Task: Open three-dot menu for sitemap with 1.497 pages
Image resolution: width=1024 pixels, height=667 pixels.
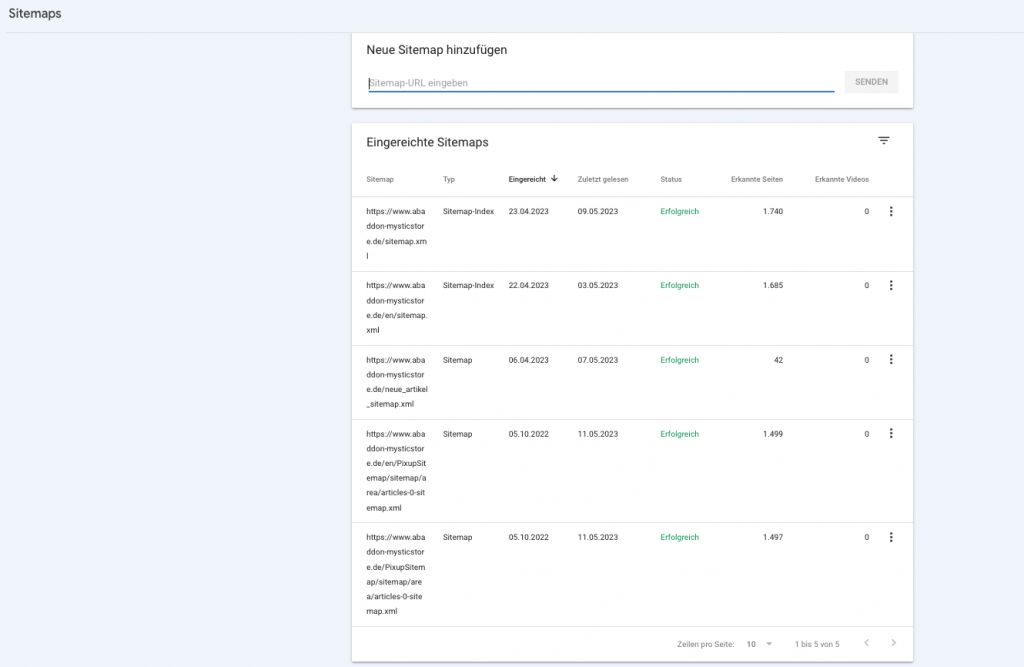Action: tap(890, 537)
